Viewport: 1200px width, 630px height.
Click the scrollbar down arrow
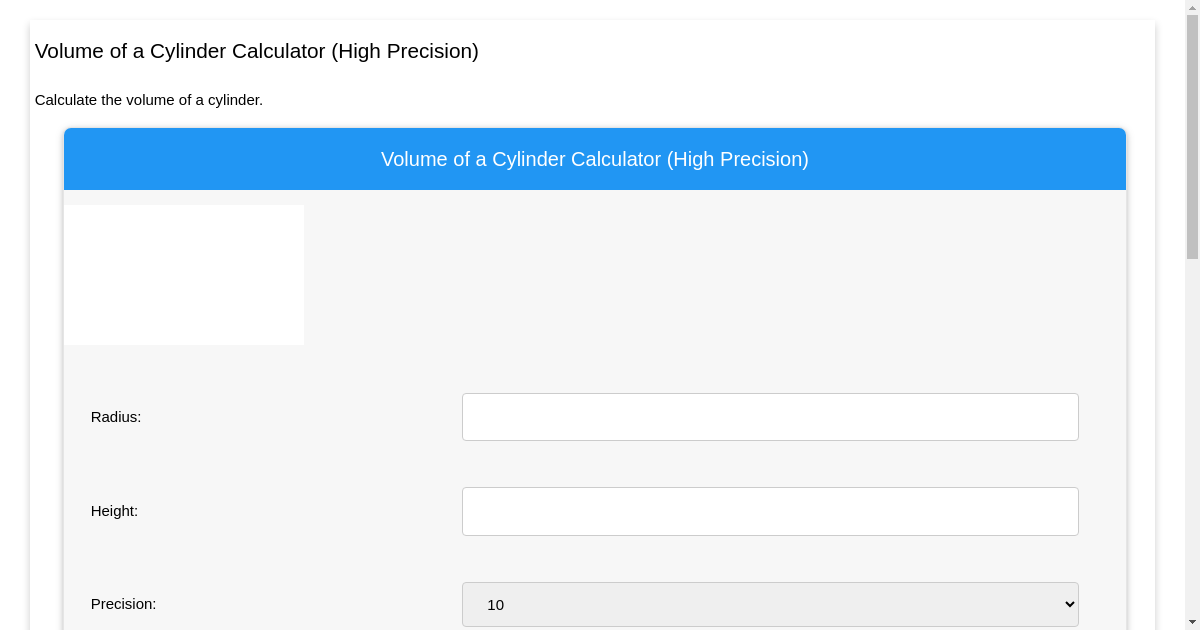[x=1193, y=623]
